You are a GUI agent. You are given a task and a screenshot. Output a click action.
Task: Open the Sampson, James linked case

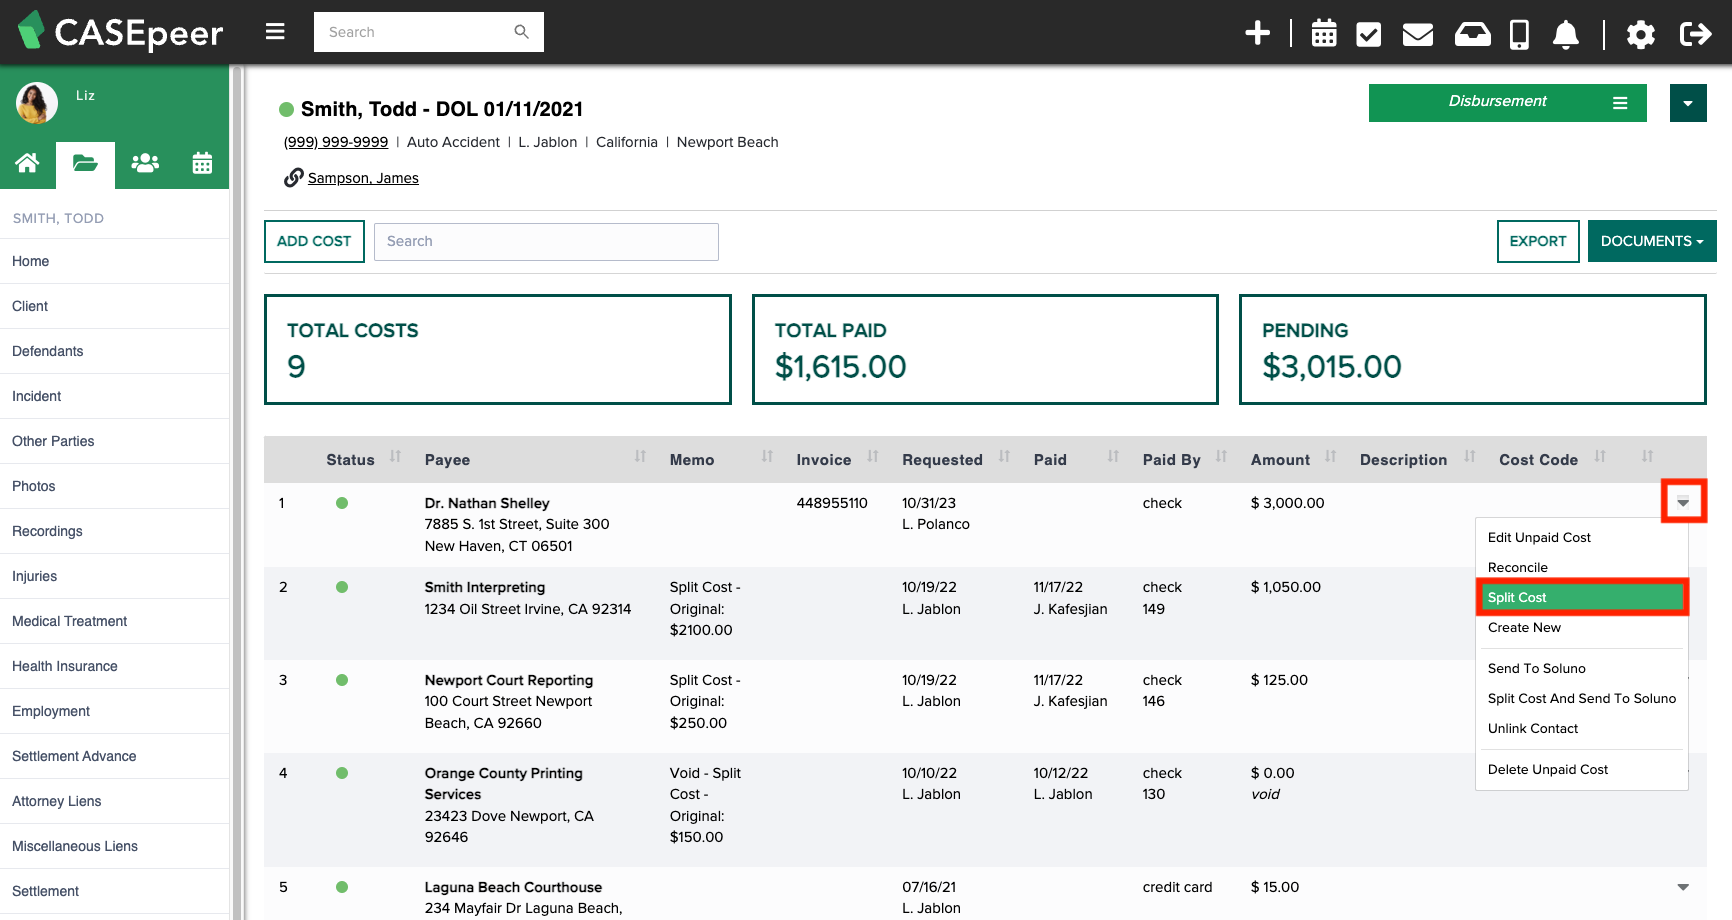363,177
